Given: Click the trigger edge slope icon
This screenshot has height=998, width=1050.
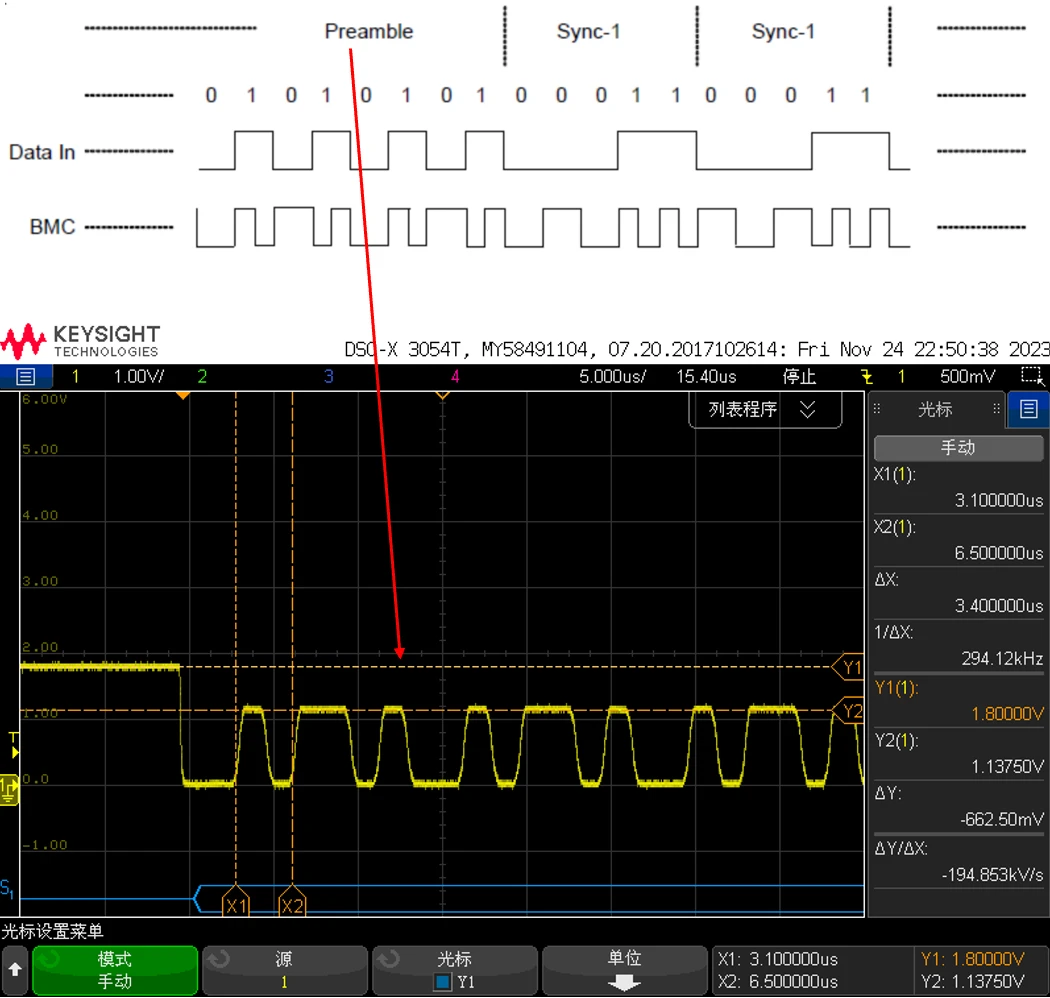Looking at the screenshot, I should (866, 377).
